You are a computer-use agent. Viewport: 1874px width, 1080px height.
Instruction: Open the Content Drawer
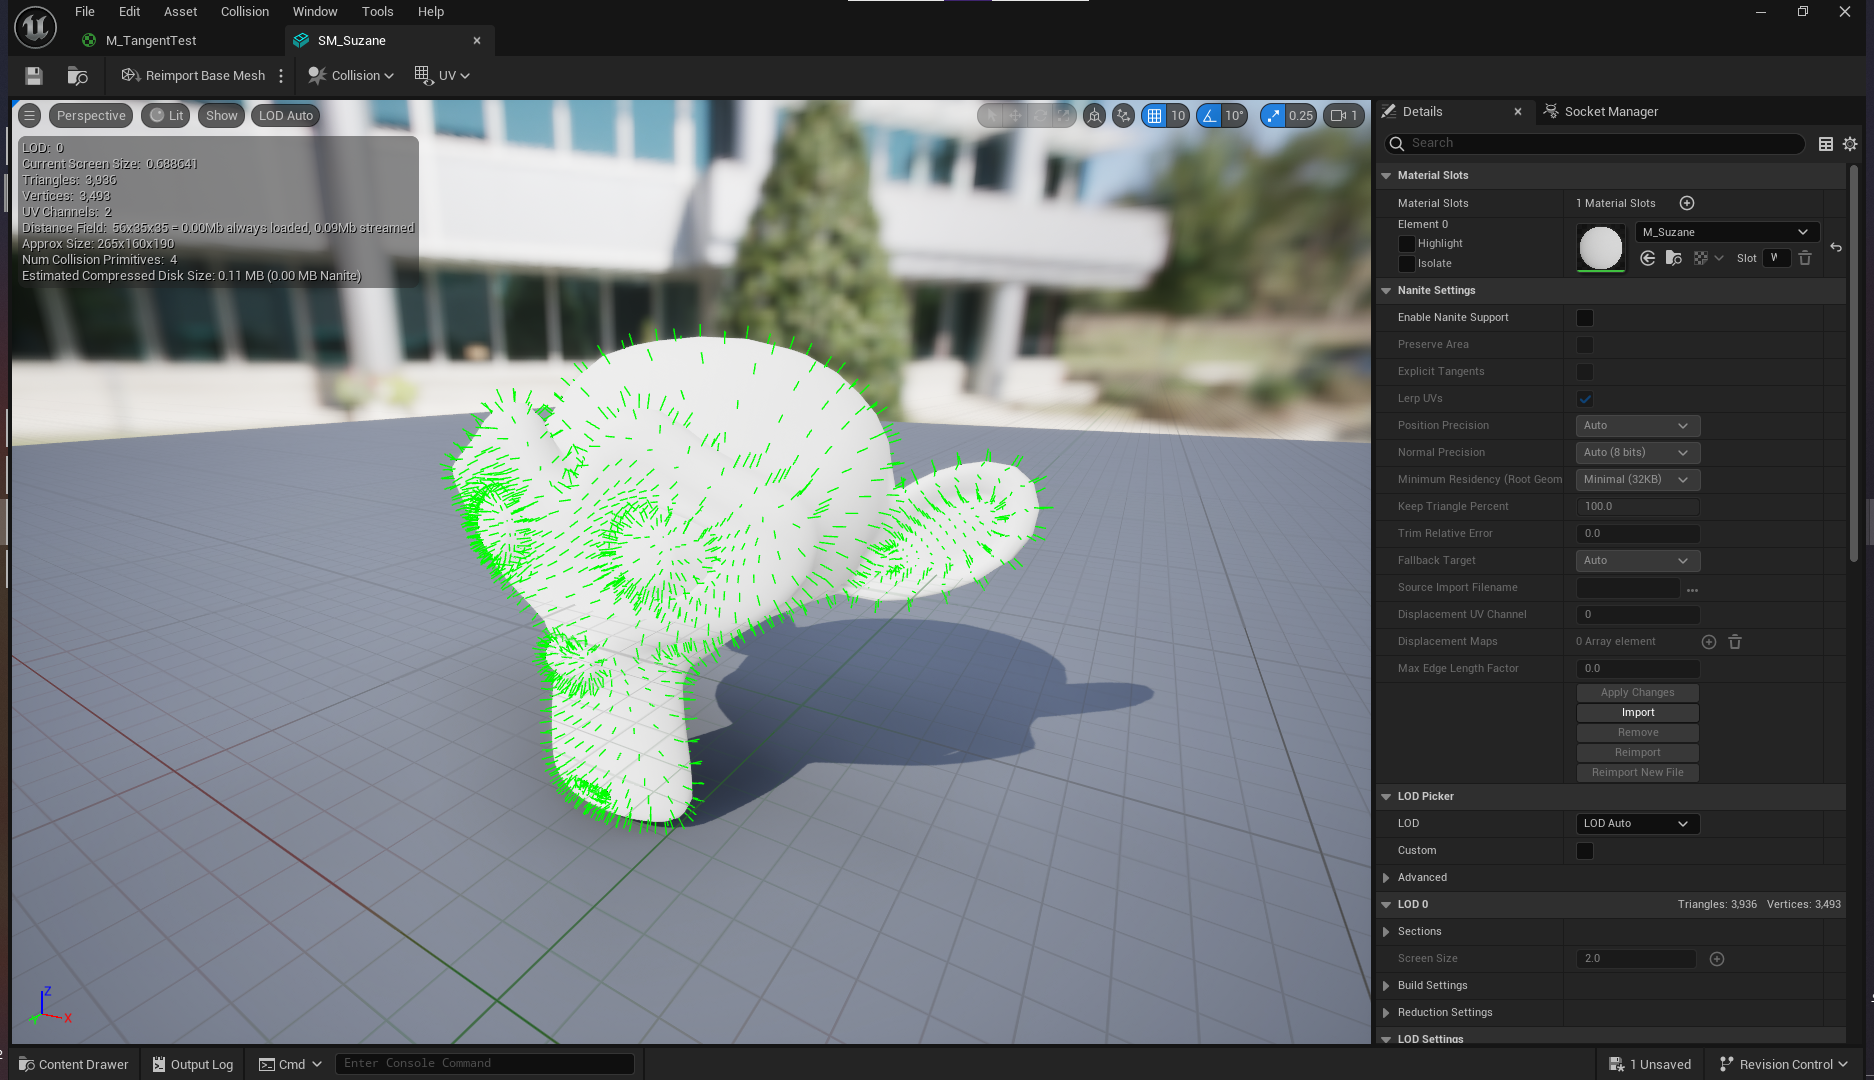[x=74, y=1065]
